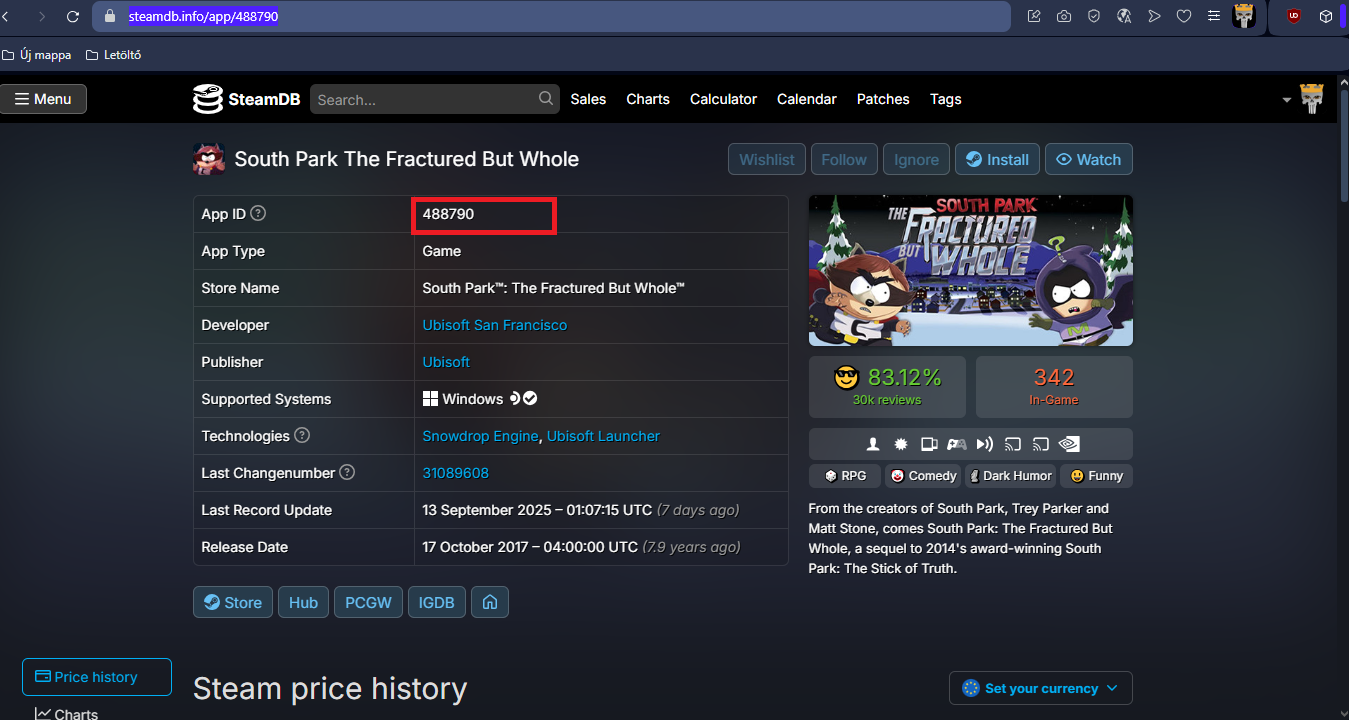Click the SteamDB logo

click(246, 99)
